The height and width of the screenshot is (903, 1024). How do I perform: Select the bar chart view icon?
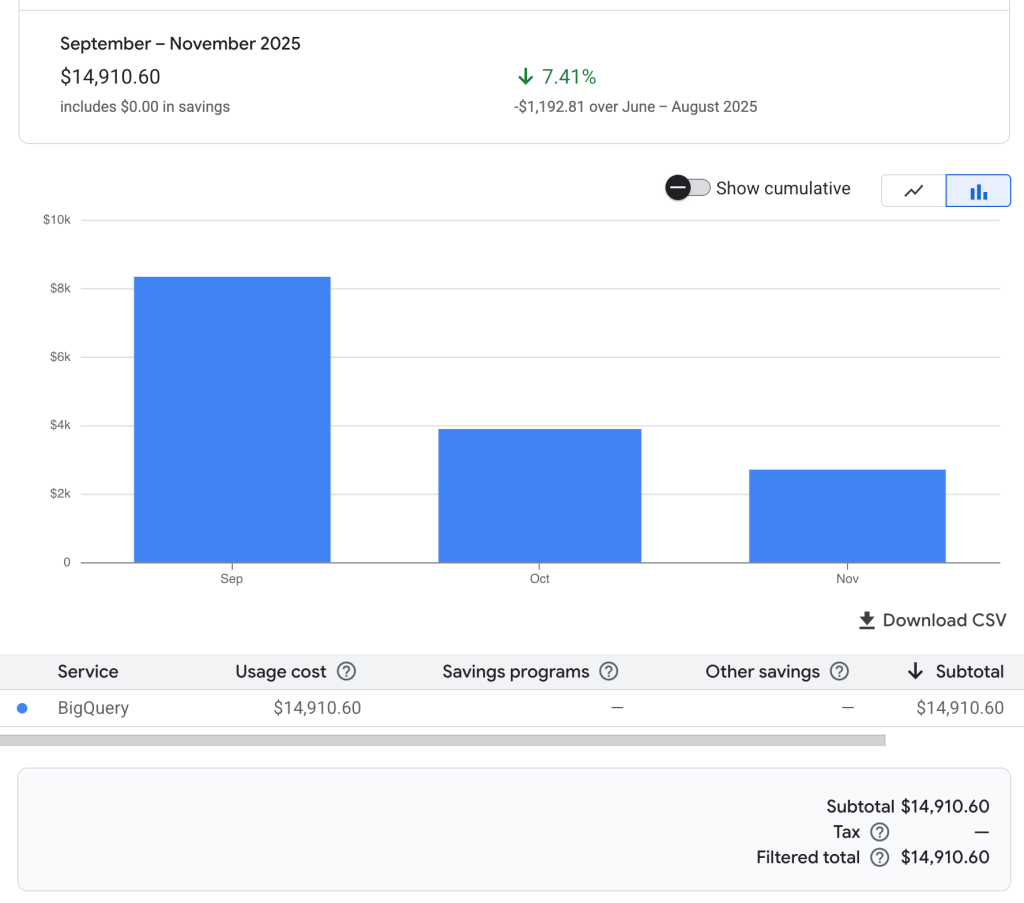[977, 190]
